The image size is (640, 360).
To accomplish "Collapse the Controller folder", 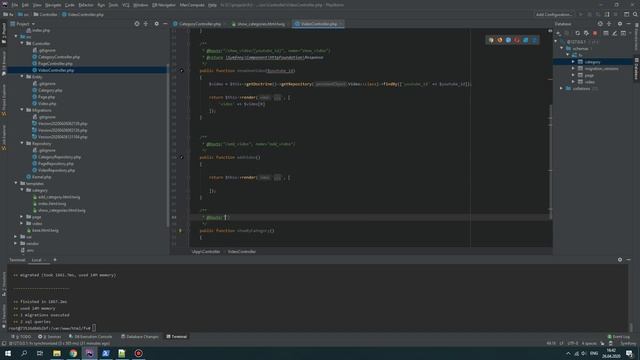I will (x=22, y=43).
